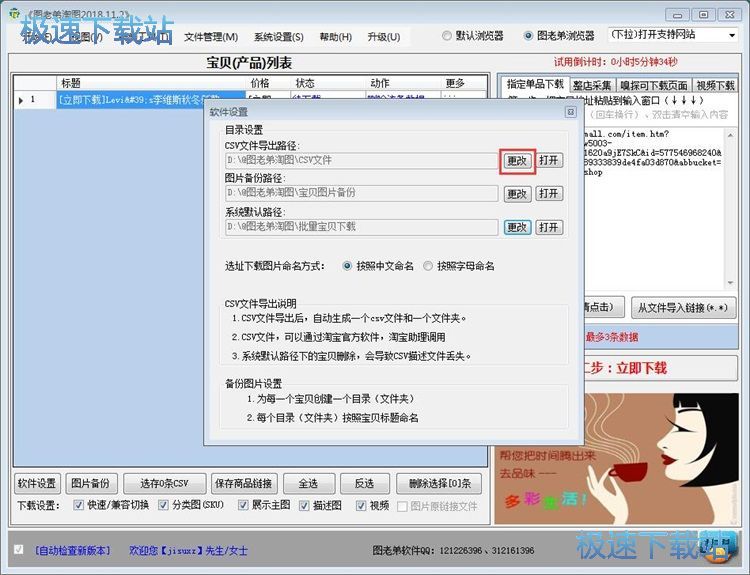750x575 pixels.
Task: Open the 系统默认路径 folder with 打开
Action: [549, 227]
